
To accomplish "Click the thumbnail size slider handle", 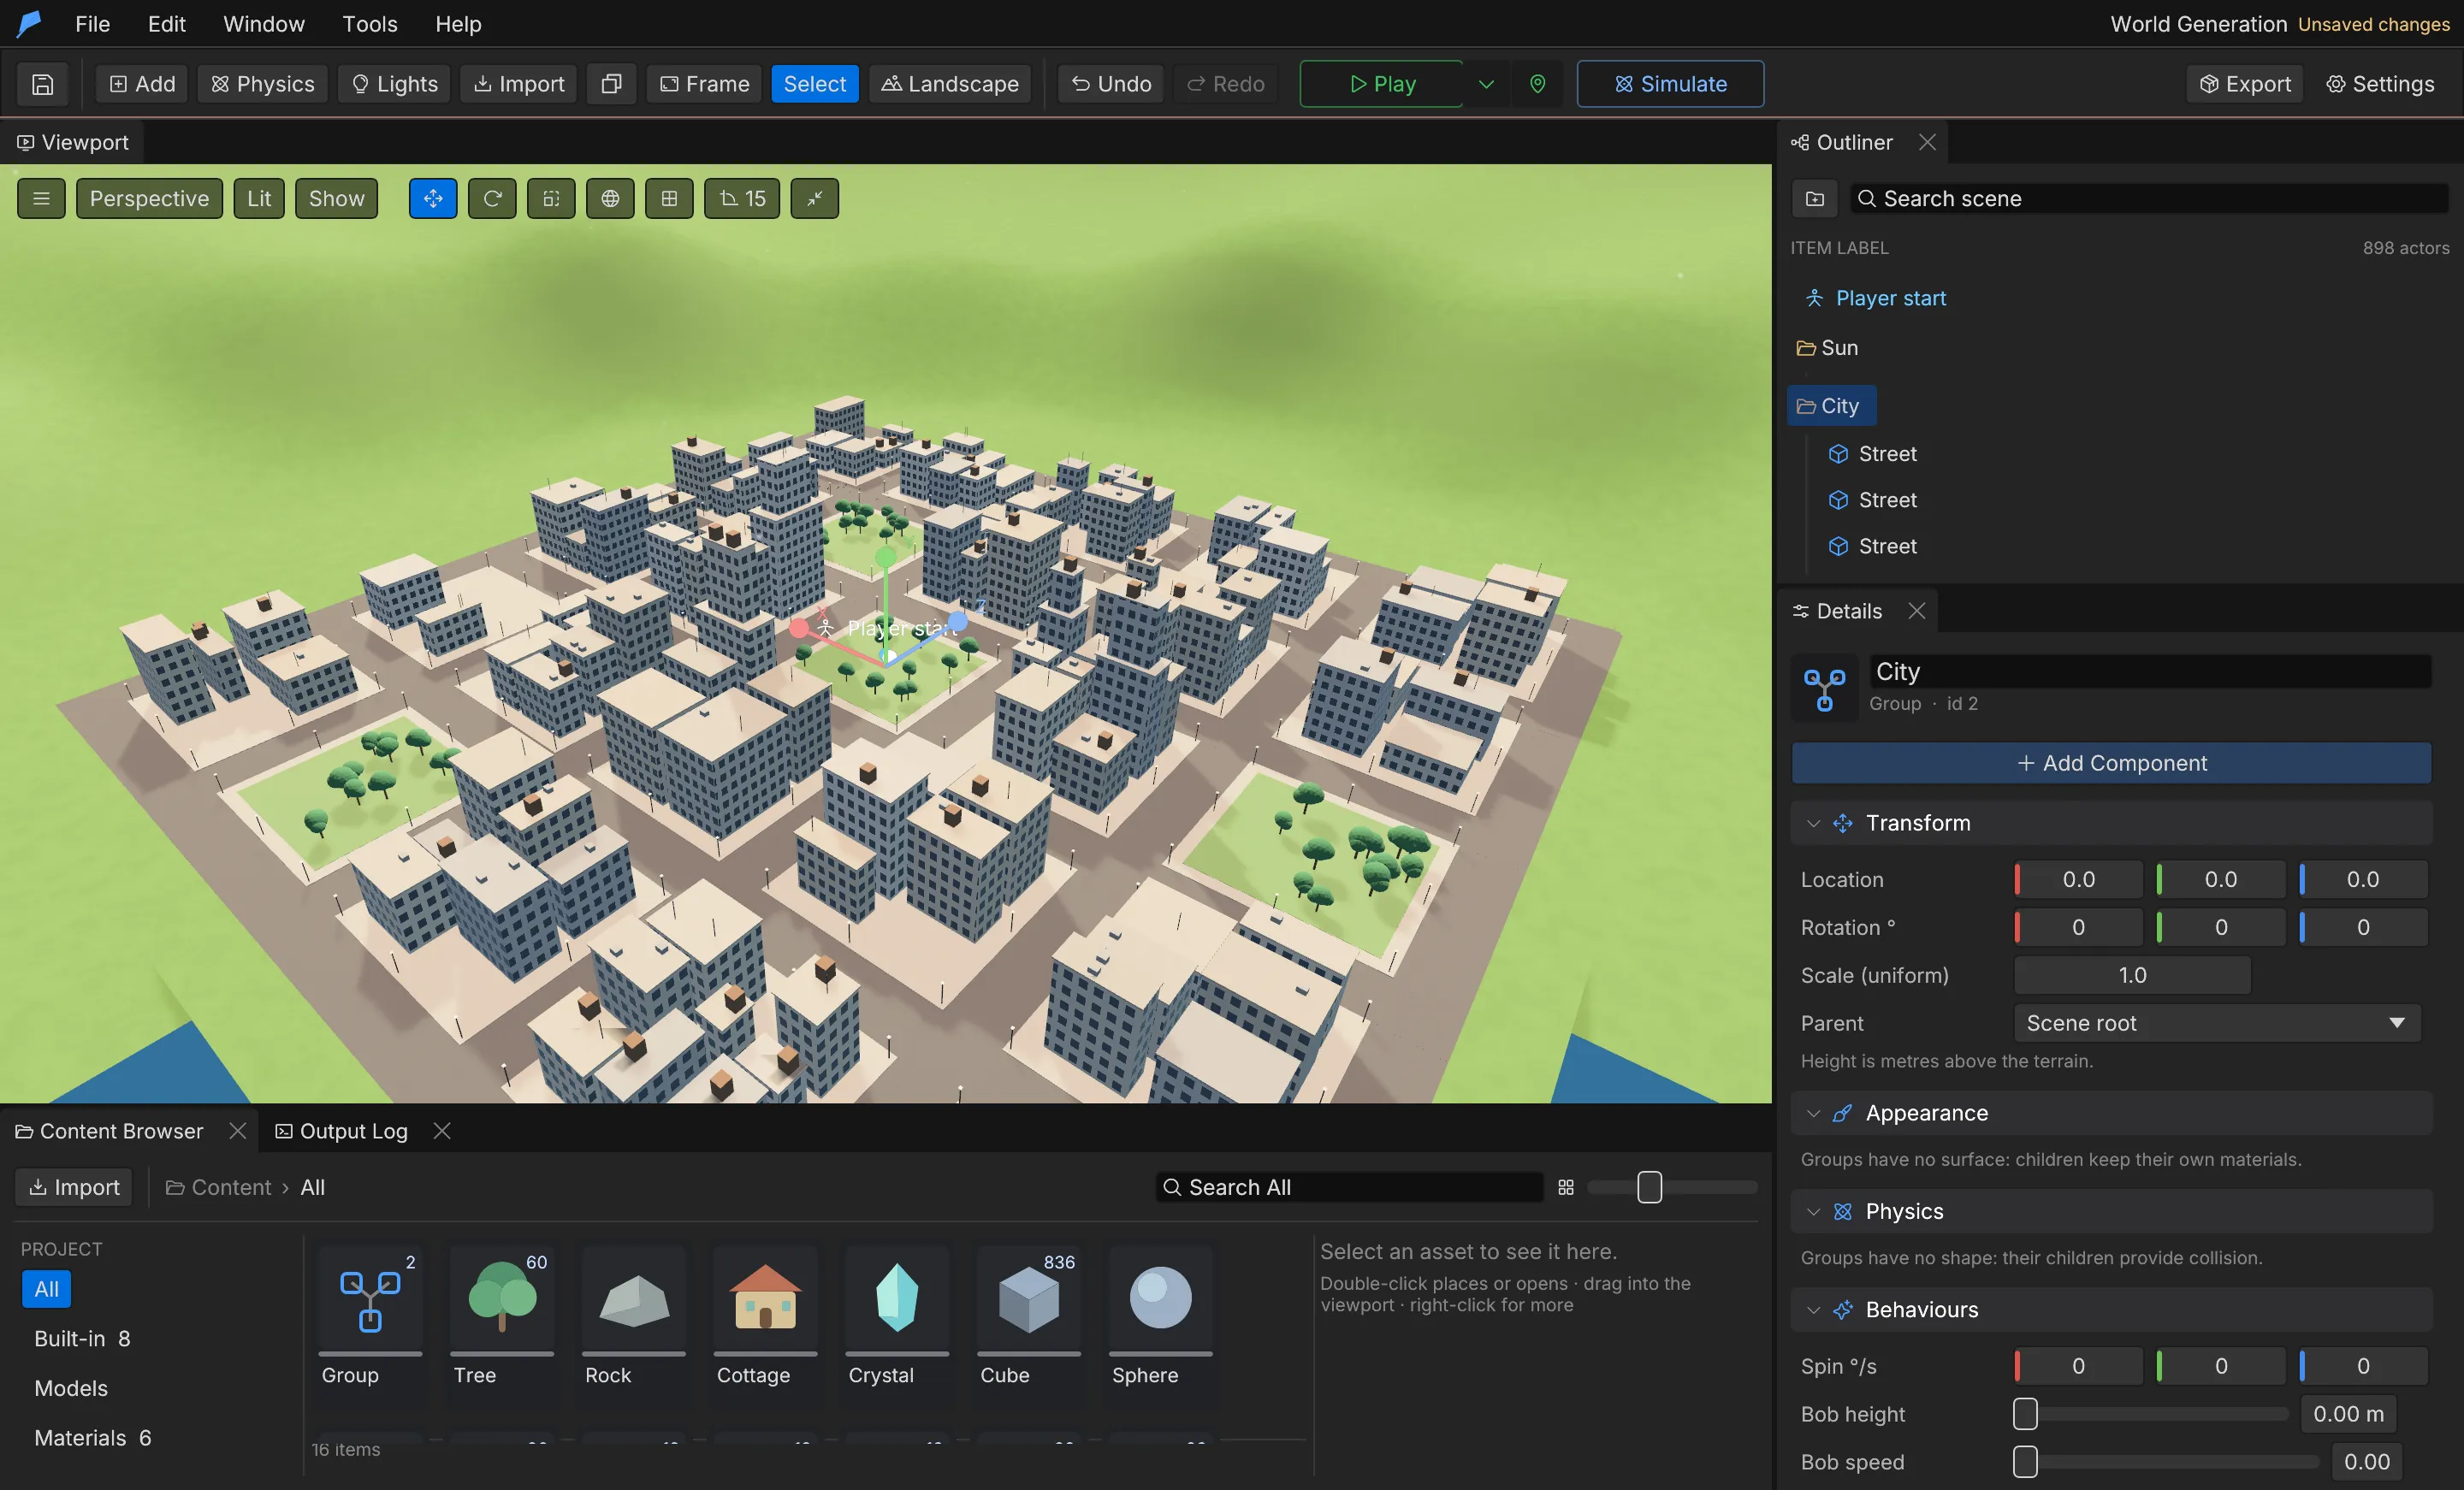I will tap(1649, 1187).
